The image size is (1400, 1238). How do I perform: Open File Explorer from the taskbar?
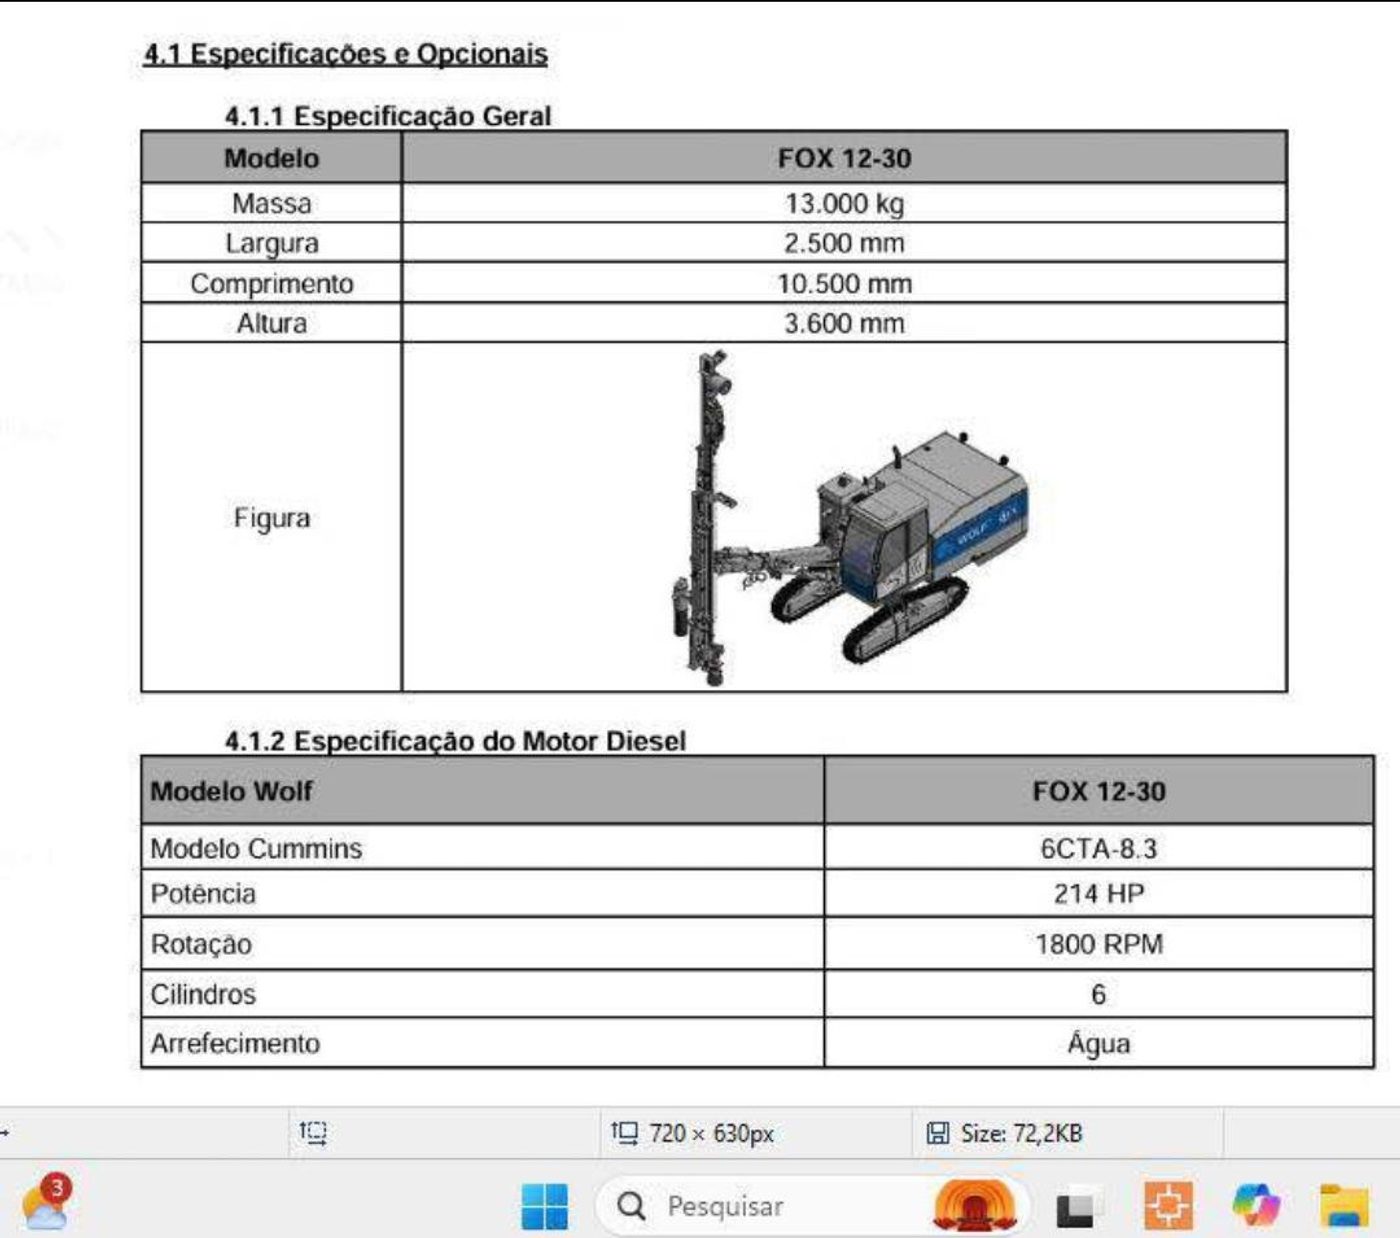tap(1344, 1206)
